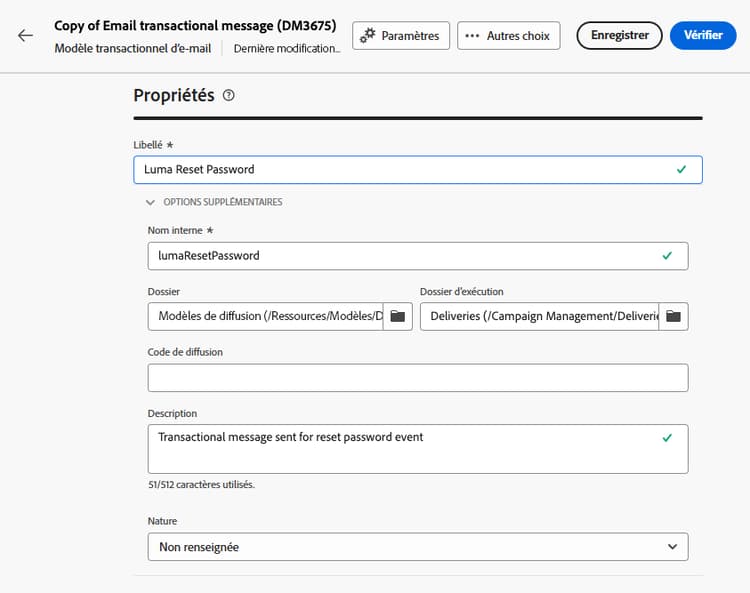Viewport: 750px width, 593px height.
Task: Click the back arrow icon
Action: [25, 36]
